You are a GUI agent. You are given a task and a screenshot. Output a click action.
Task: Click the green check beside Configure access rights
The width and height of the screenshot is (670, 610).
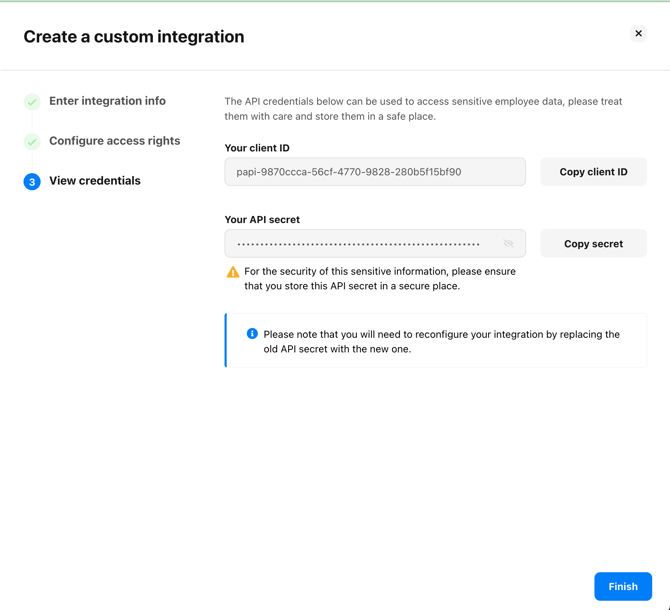[x=32, y=141]
